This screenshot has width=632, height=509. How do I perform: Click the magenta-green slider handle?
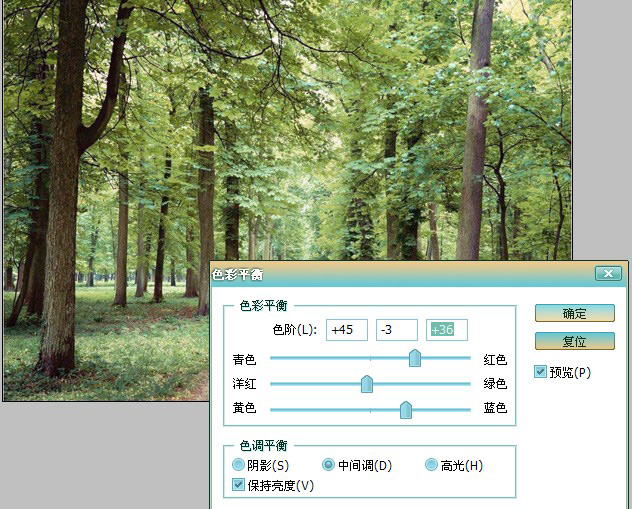366,384
